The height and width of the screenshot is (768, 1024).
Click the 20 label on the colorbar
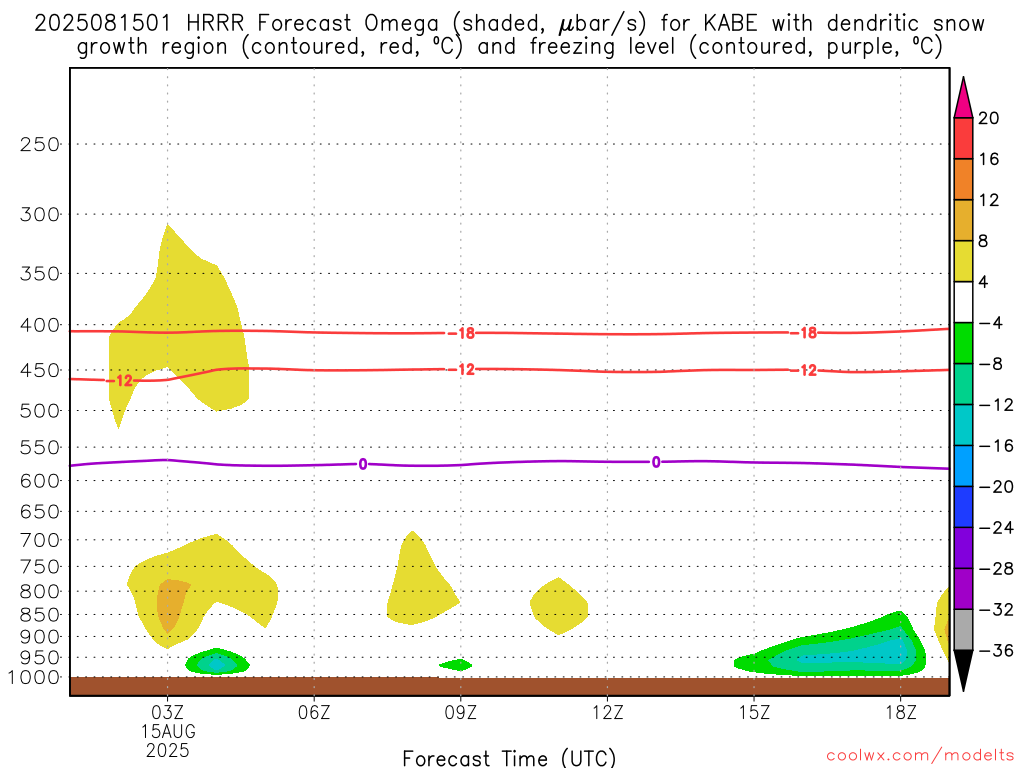click(x=989, y=118)
